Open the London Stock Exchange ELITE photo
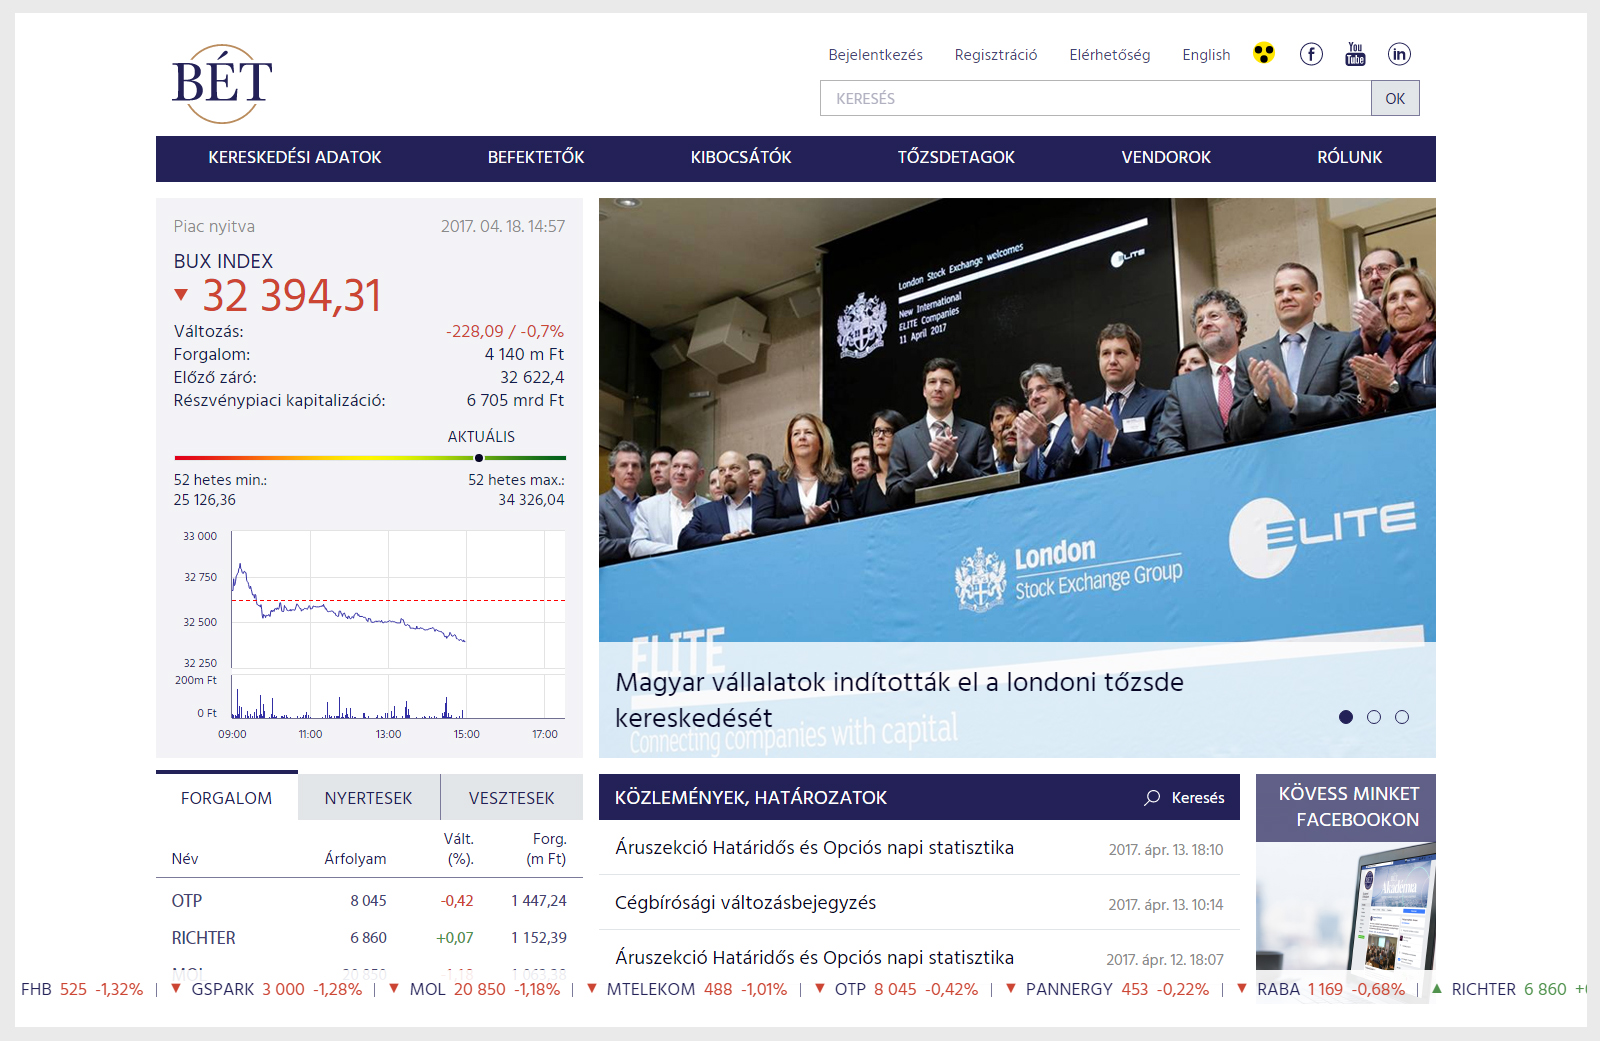The image size is (1600, 1041). pos(1017,420)
